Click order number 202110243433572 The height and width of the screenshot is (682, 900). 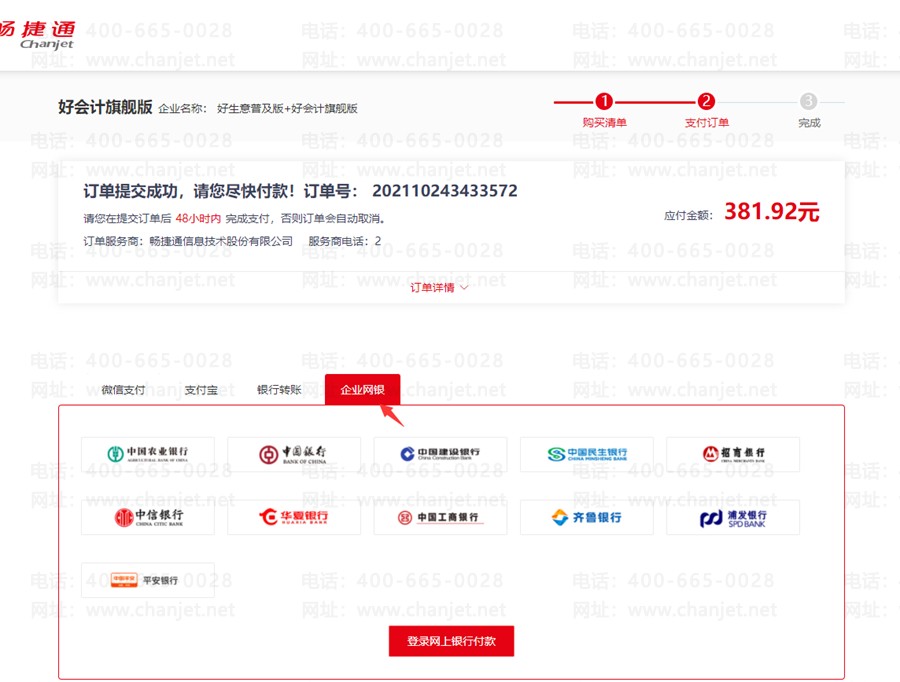point(445,191)
